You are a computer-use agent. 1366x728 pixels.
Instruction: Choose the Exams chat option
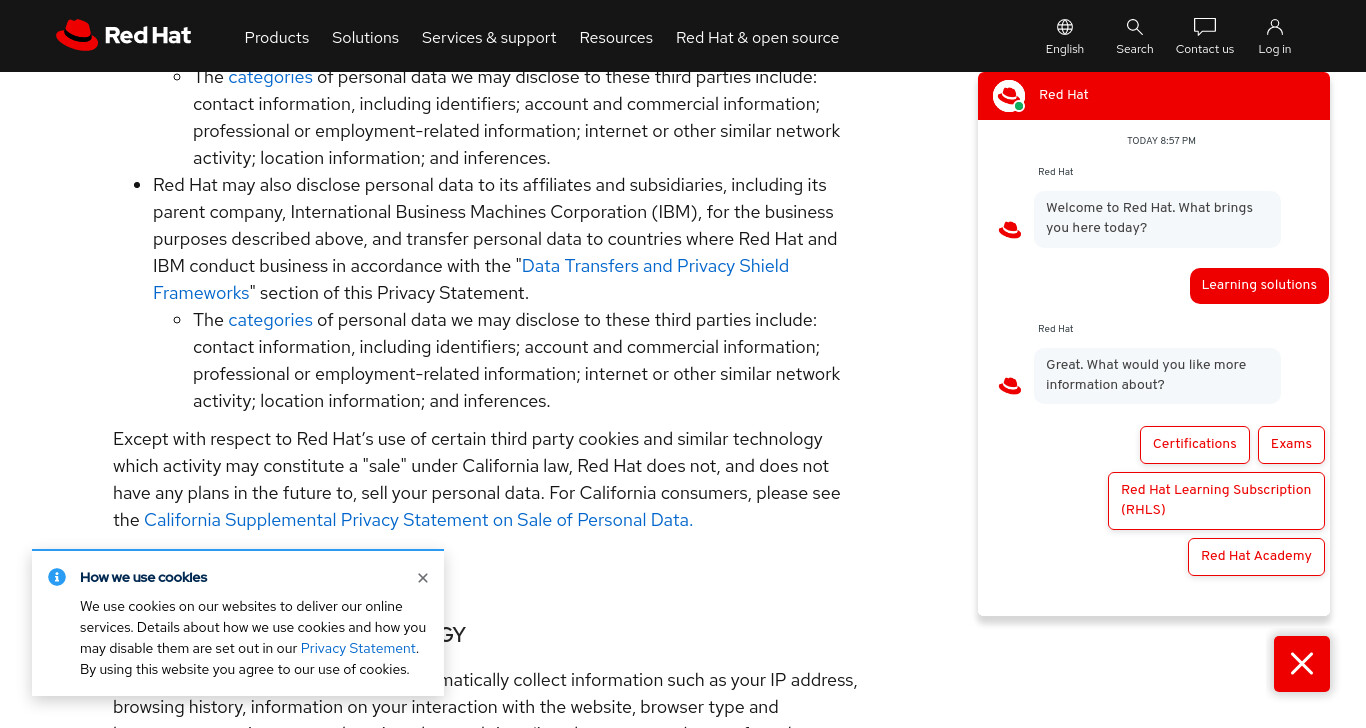[1291, 445]
